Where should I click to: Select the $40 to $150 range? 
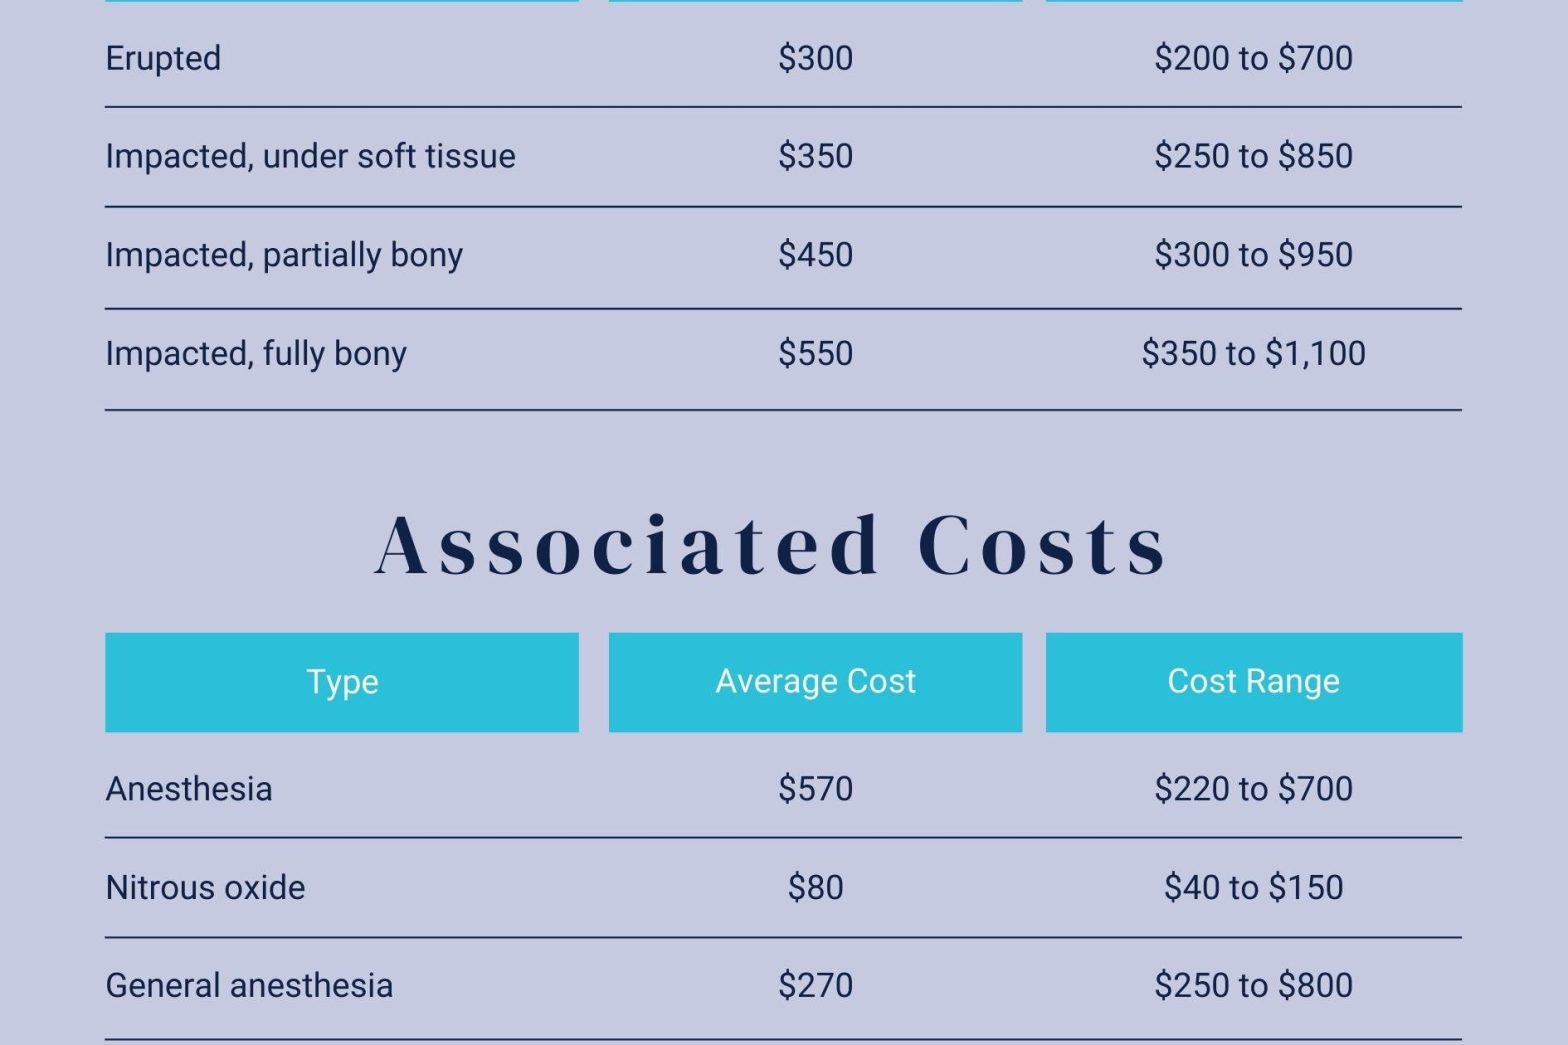pos(1254,887)
